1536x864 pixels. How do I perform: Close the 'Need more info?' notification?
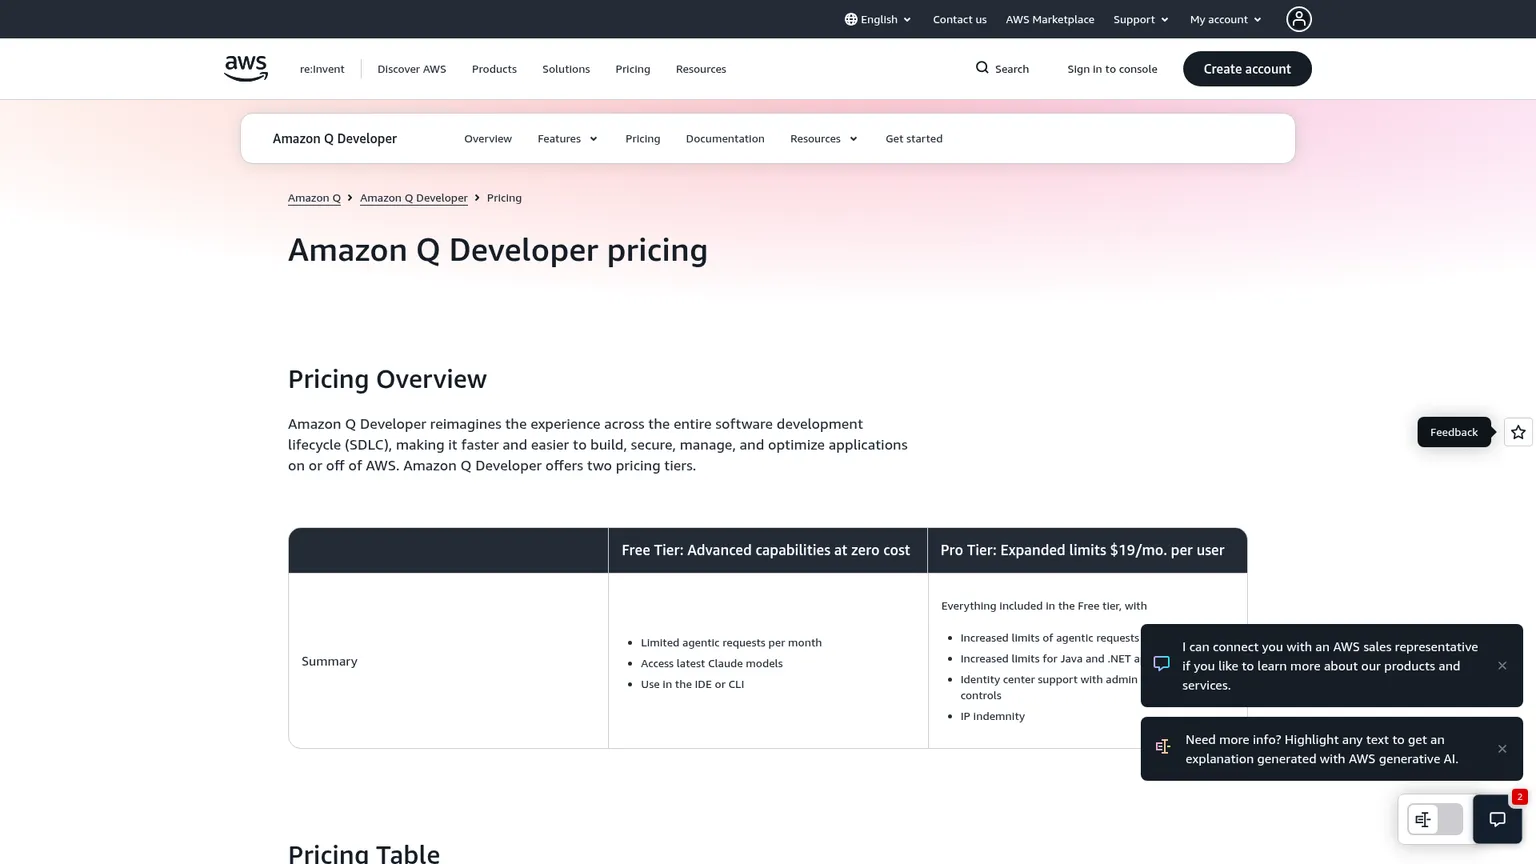tap(1502, 749)
